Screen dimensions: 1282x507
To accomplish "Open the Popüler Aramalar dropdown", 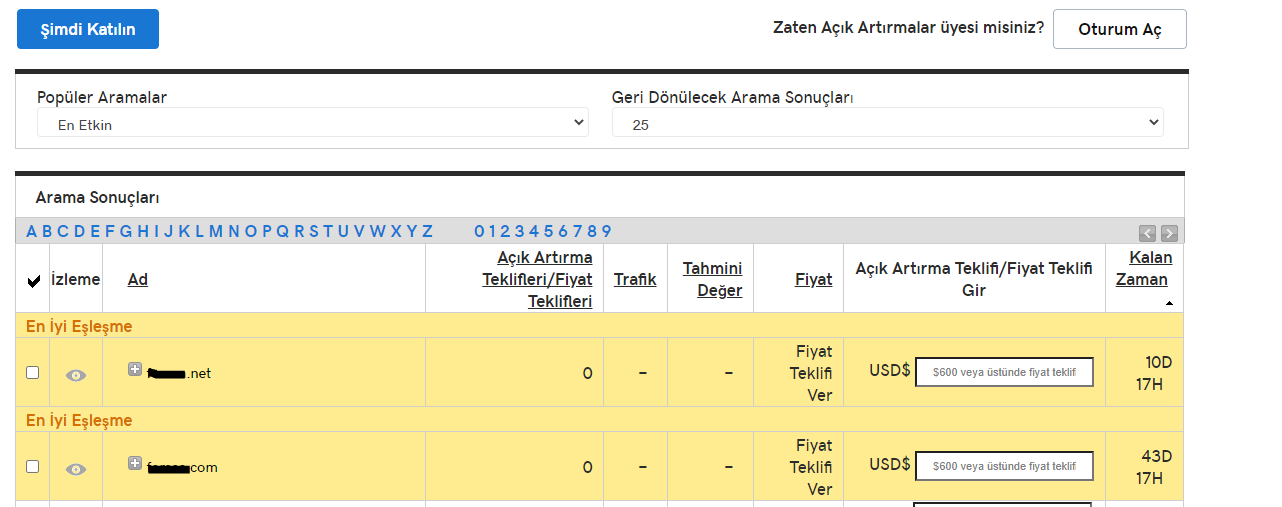I will coord(313,123).
